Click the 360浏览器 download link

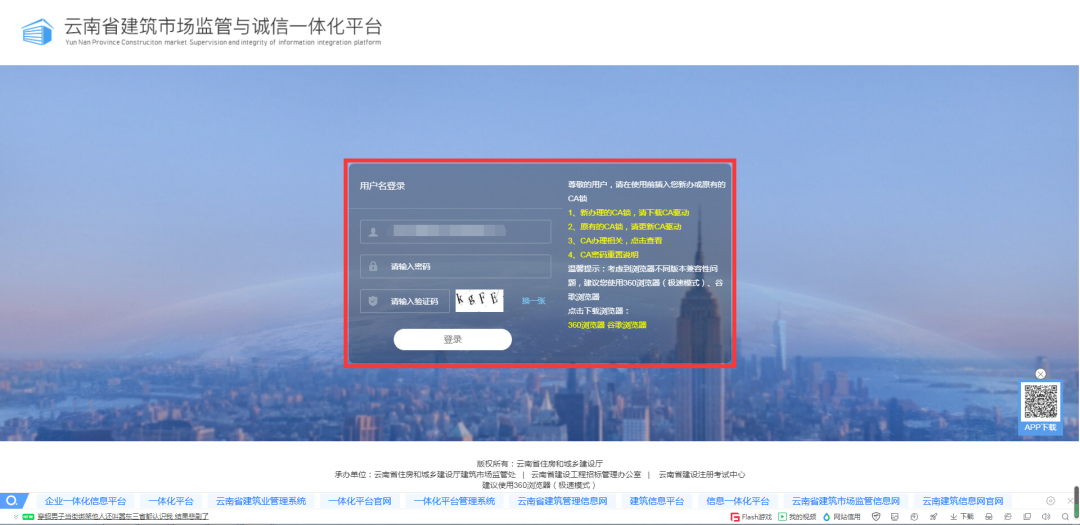(x=585, y=325)
